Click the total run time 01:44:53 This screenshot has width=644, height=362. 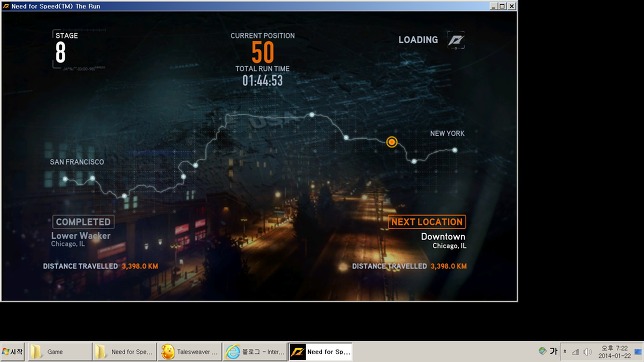pos(262,81)
